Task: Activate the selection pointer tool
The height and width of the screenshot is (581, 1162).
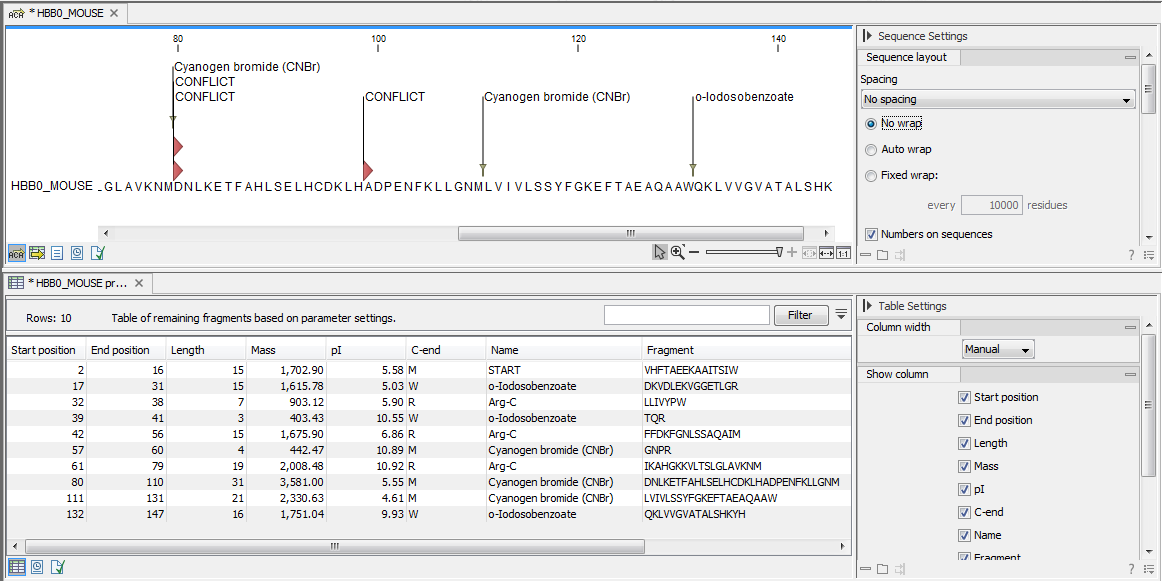Action: point(659,251)
